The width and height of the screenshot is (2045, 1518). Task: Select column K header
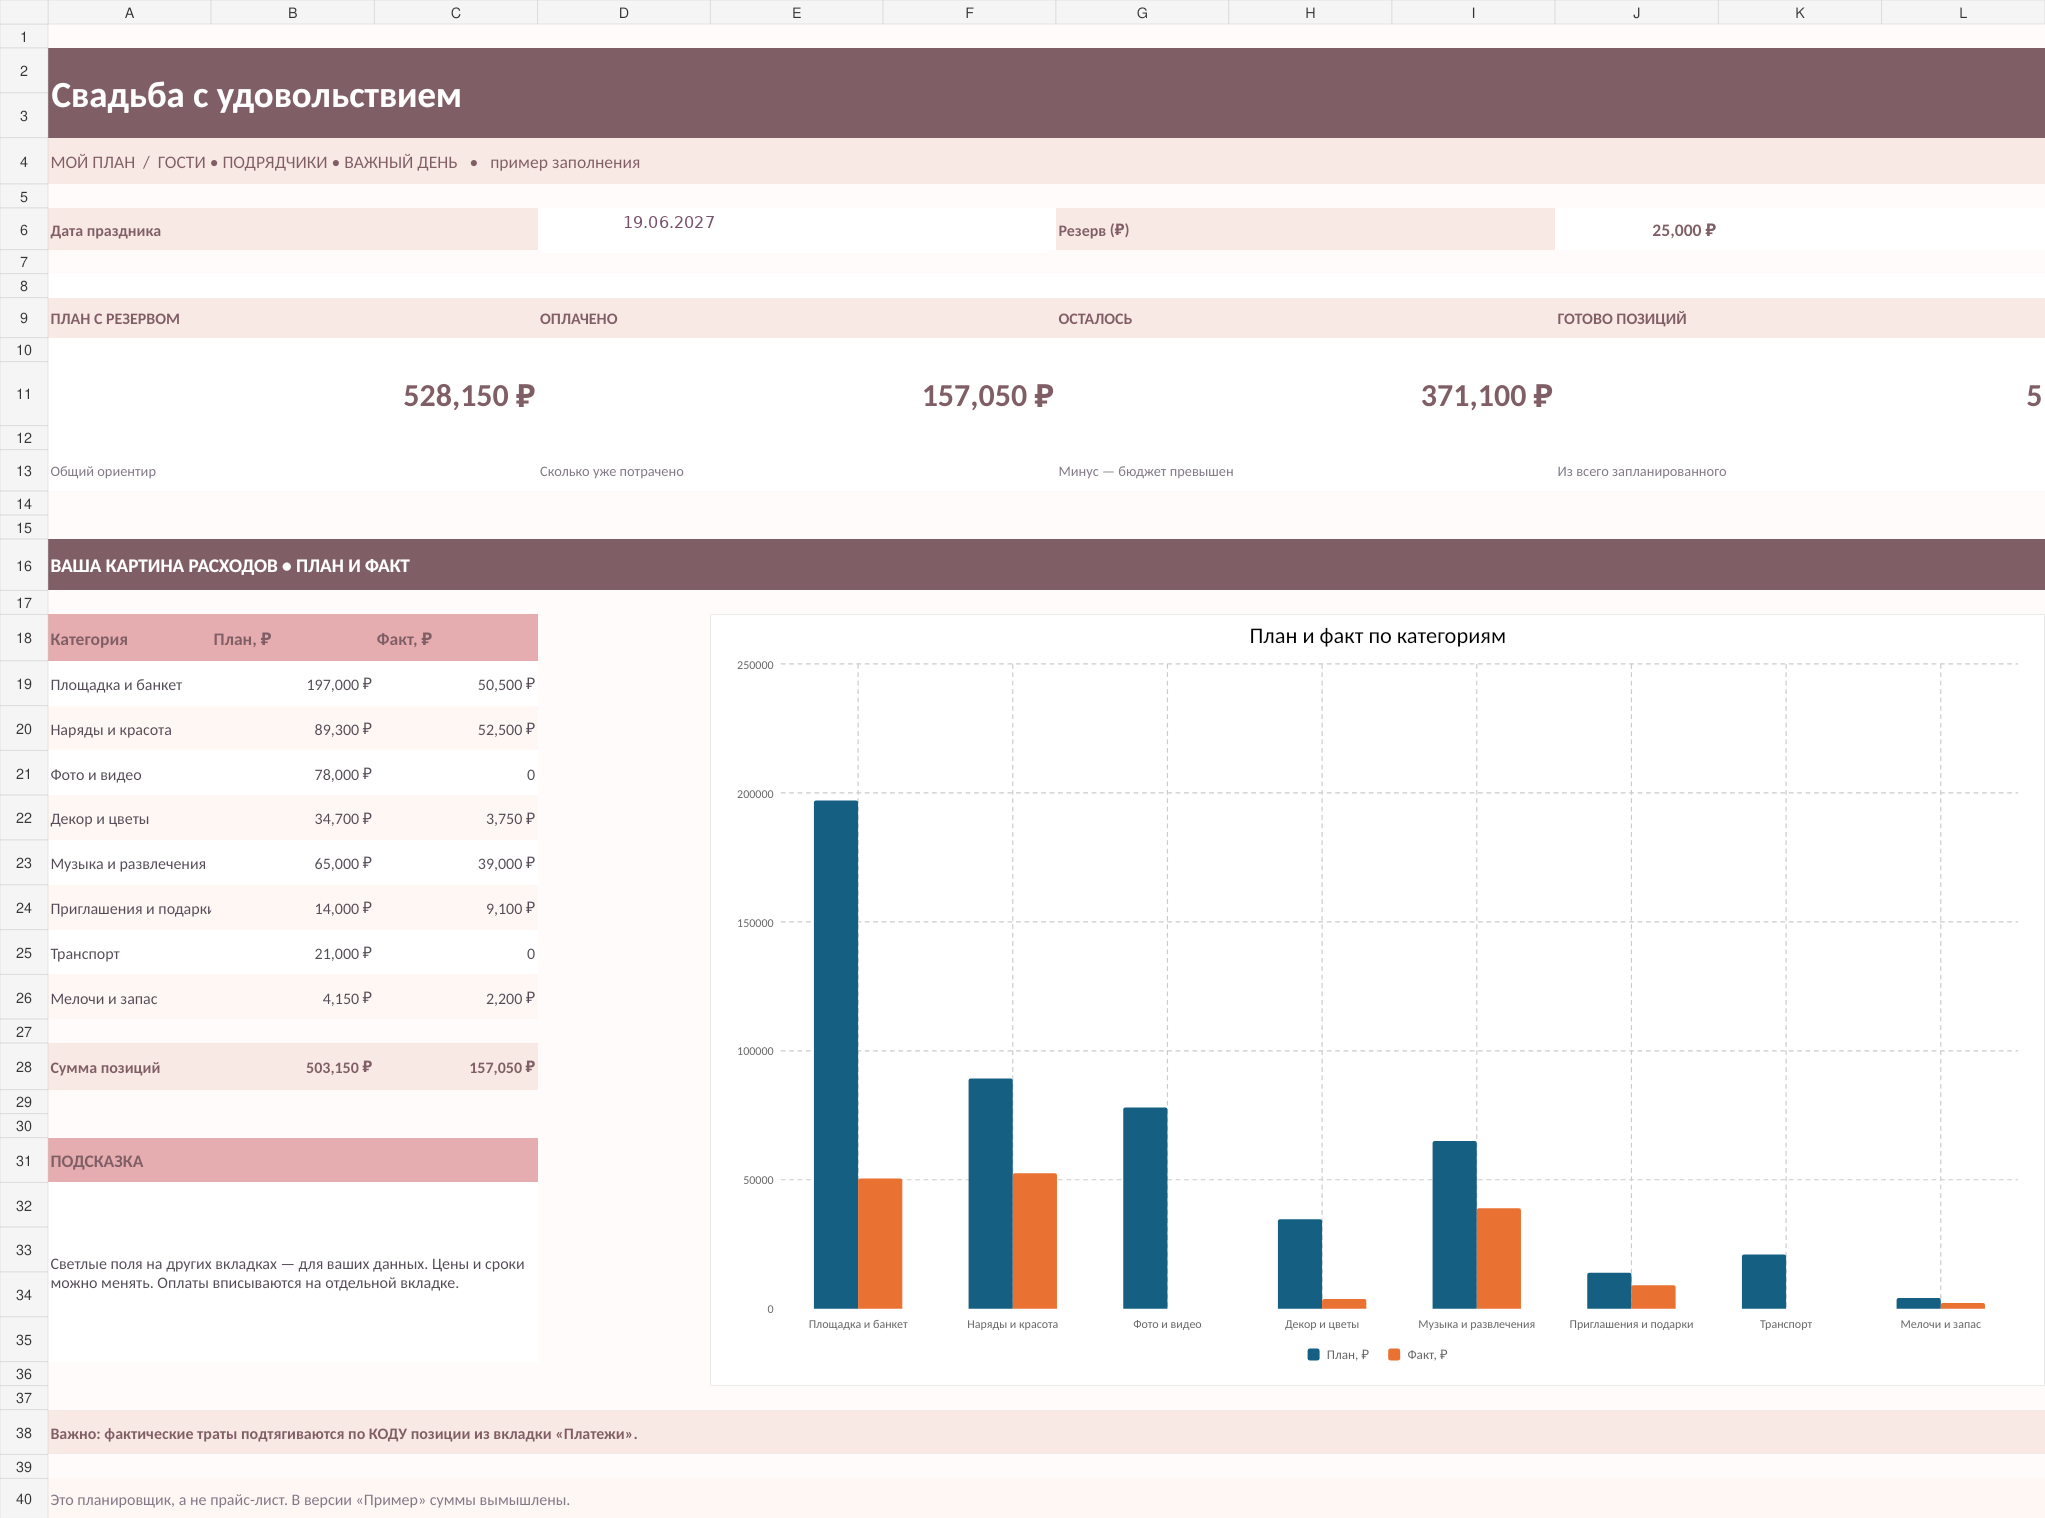point(1799,12)
